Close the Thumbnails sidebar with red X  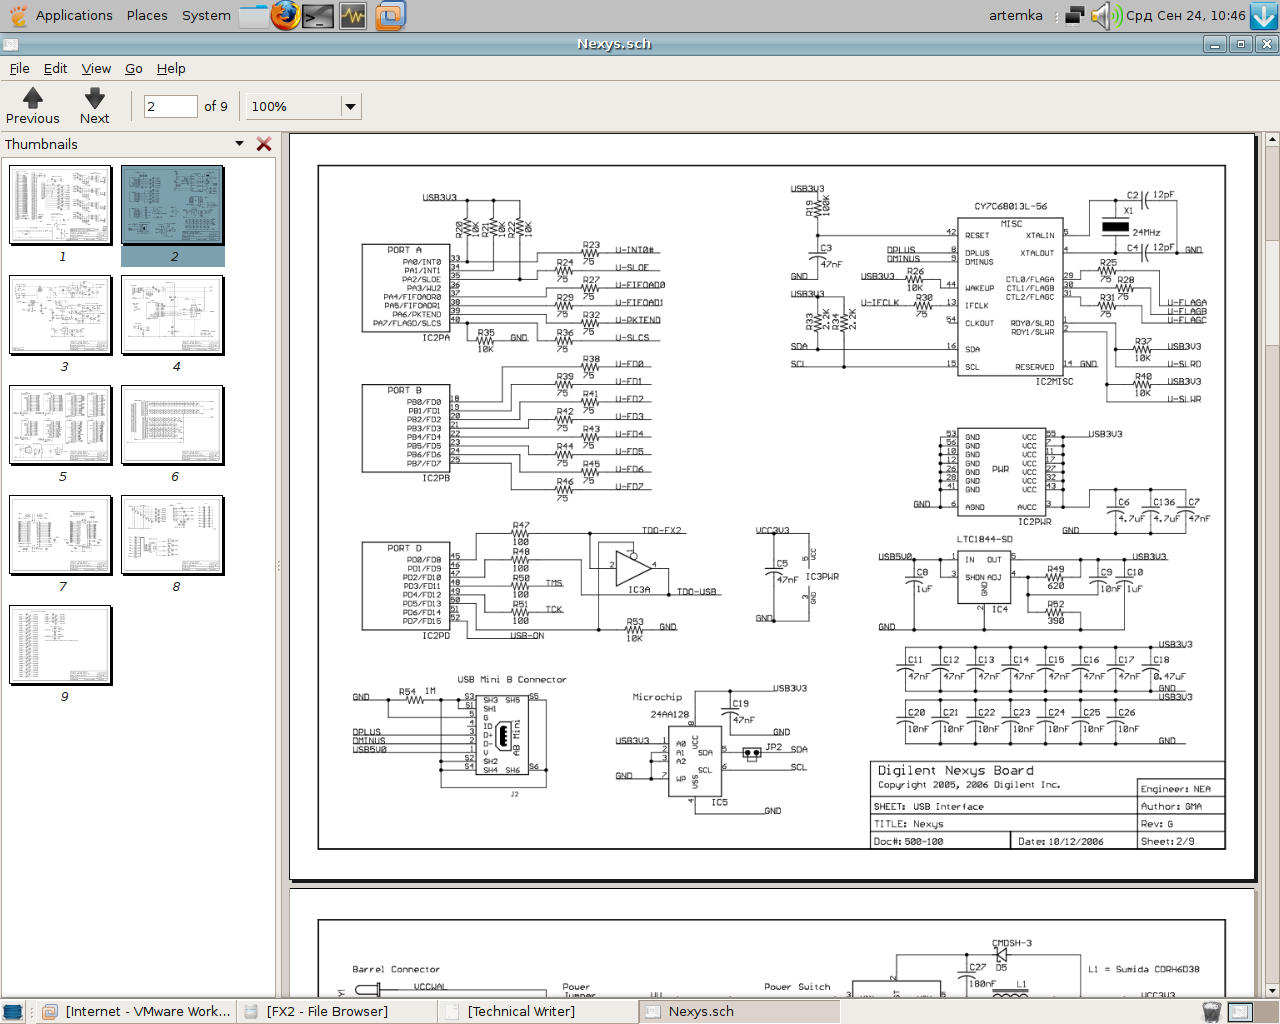(264, 144)
